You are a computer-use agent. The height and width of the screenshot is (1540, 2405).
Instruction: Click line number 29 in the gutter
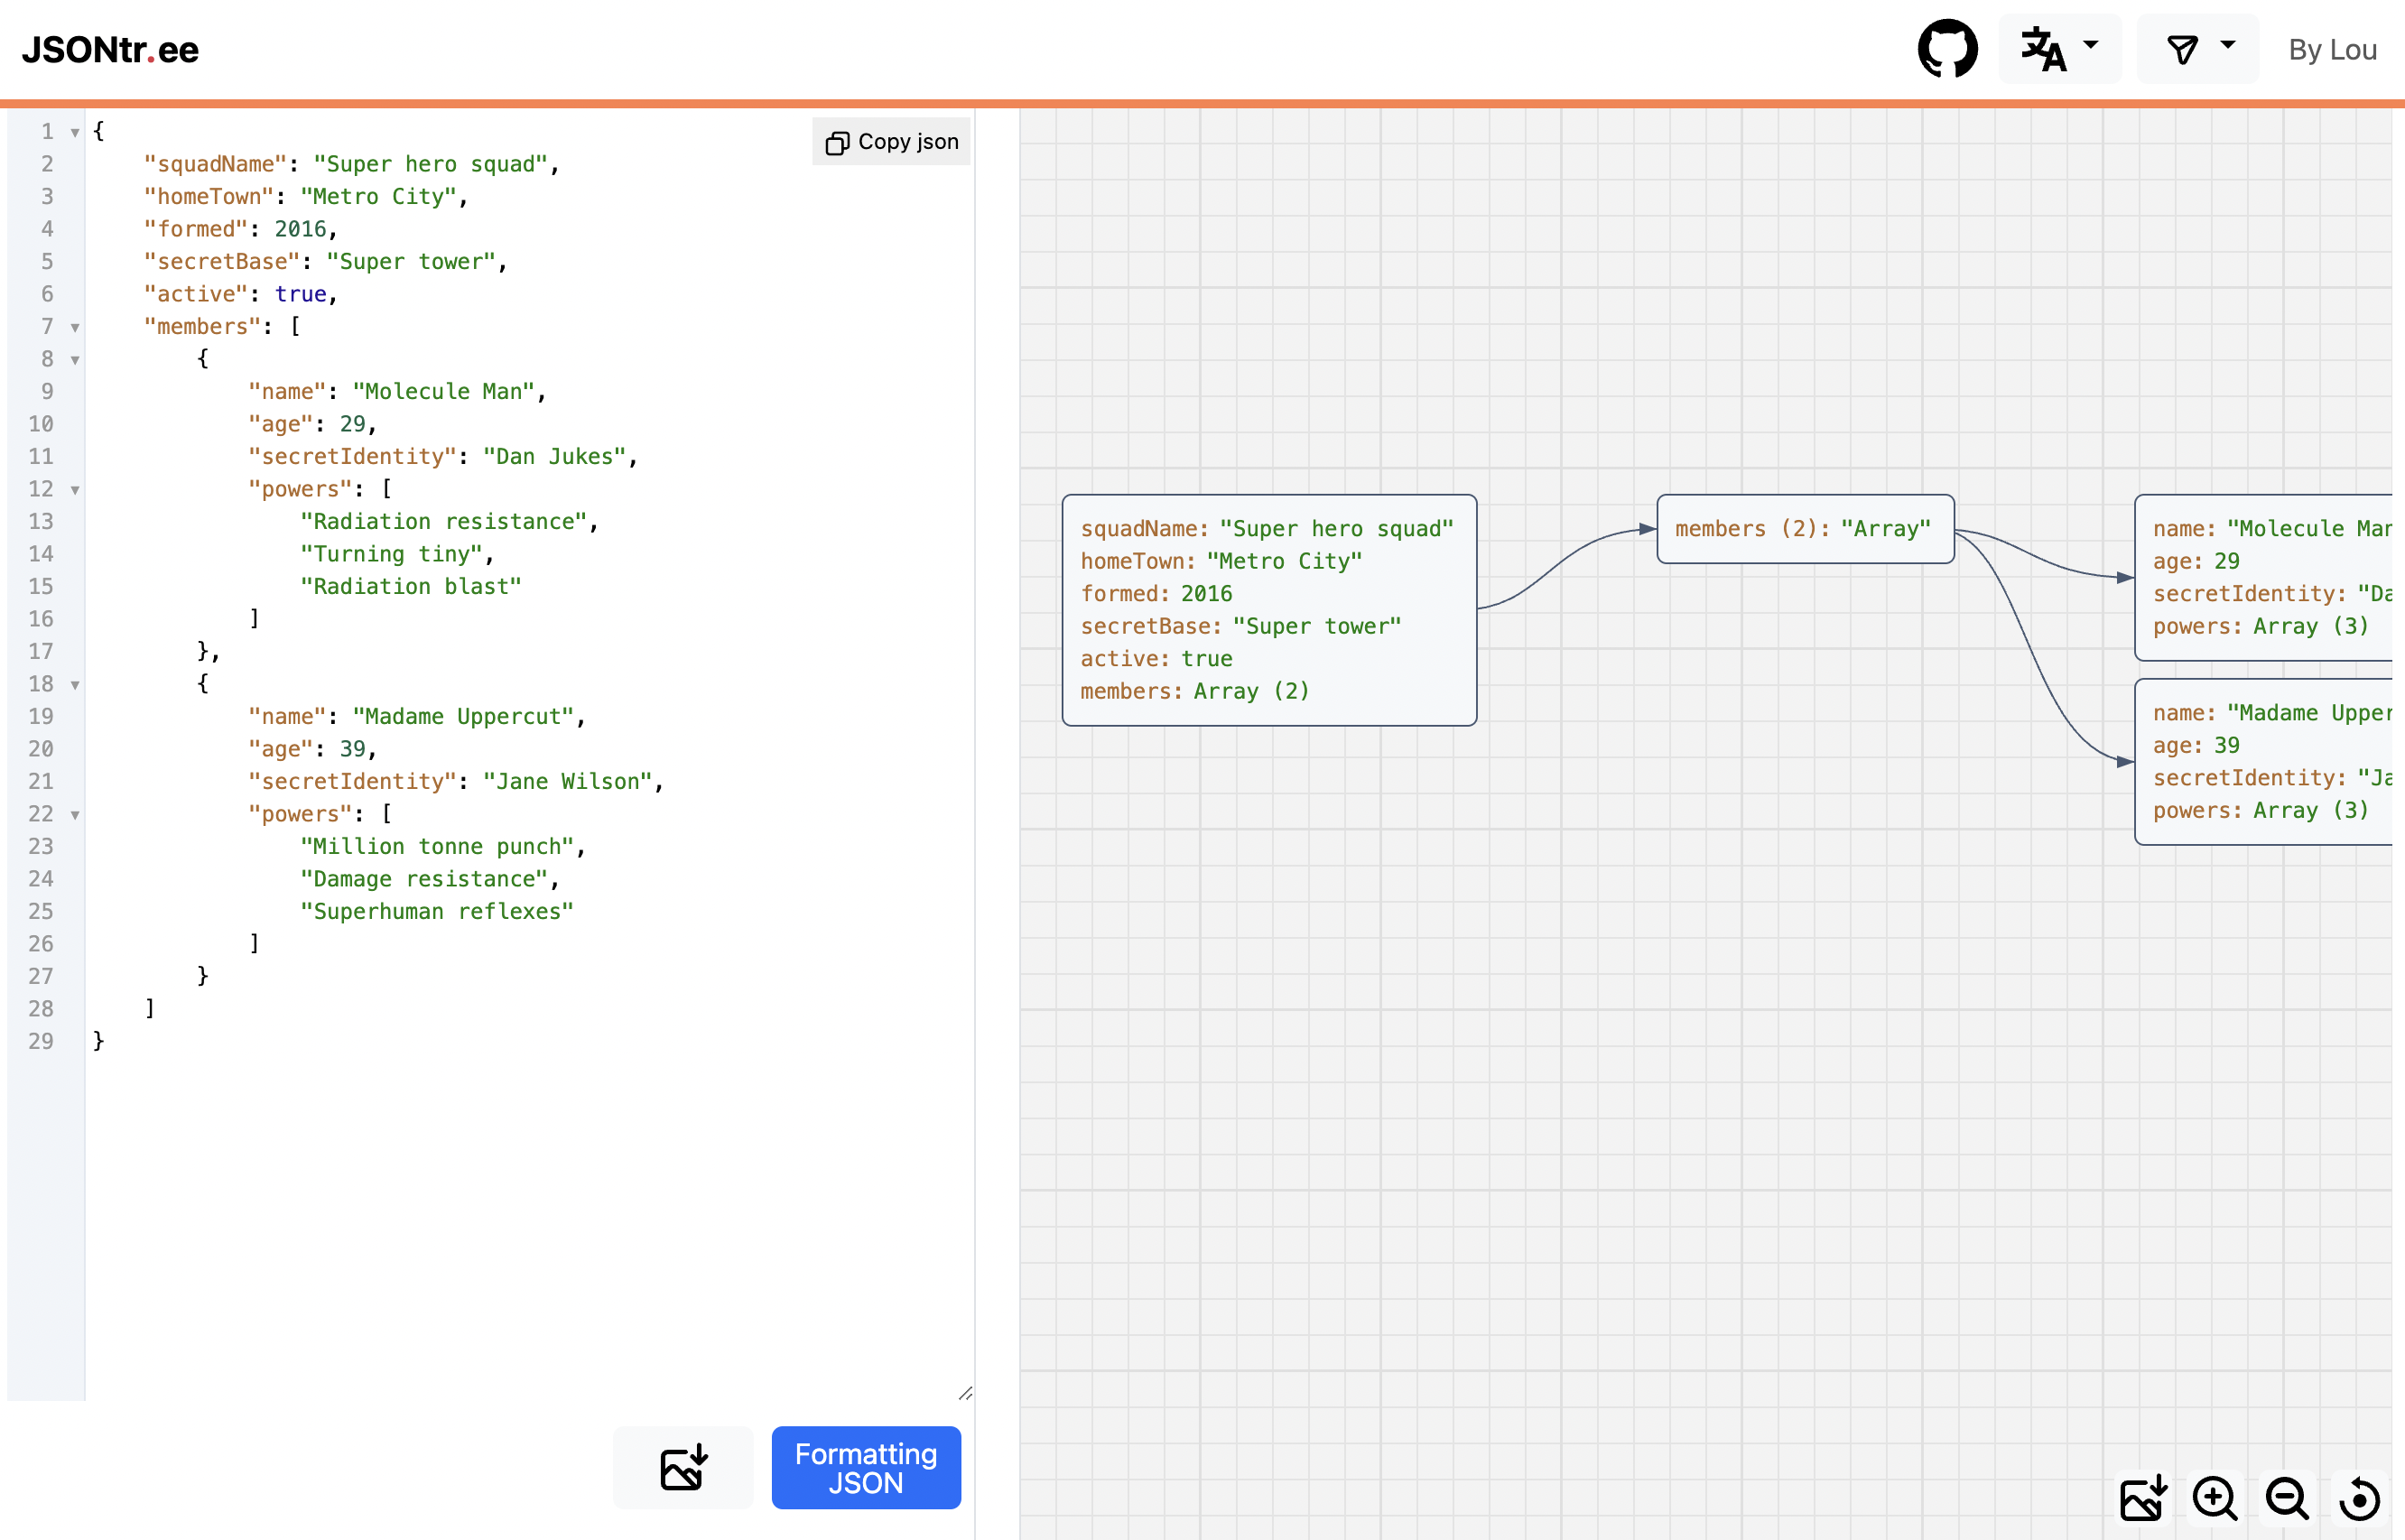point(41,1041)
